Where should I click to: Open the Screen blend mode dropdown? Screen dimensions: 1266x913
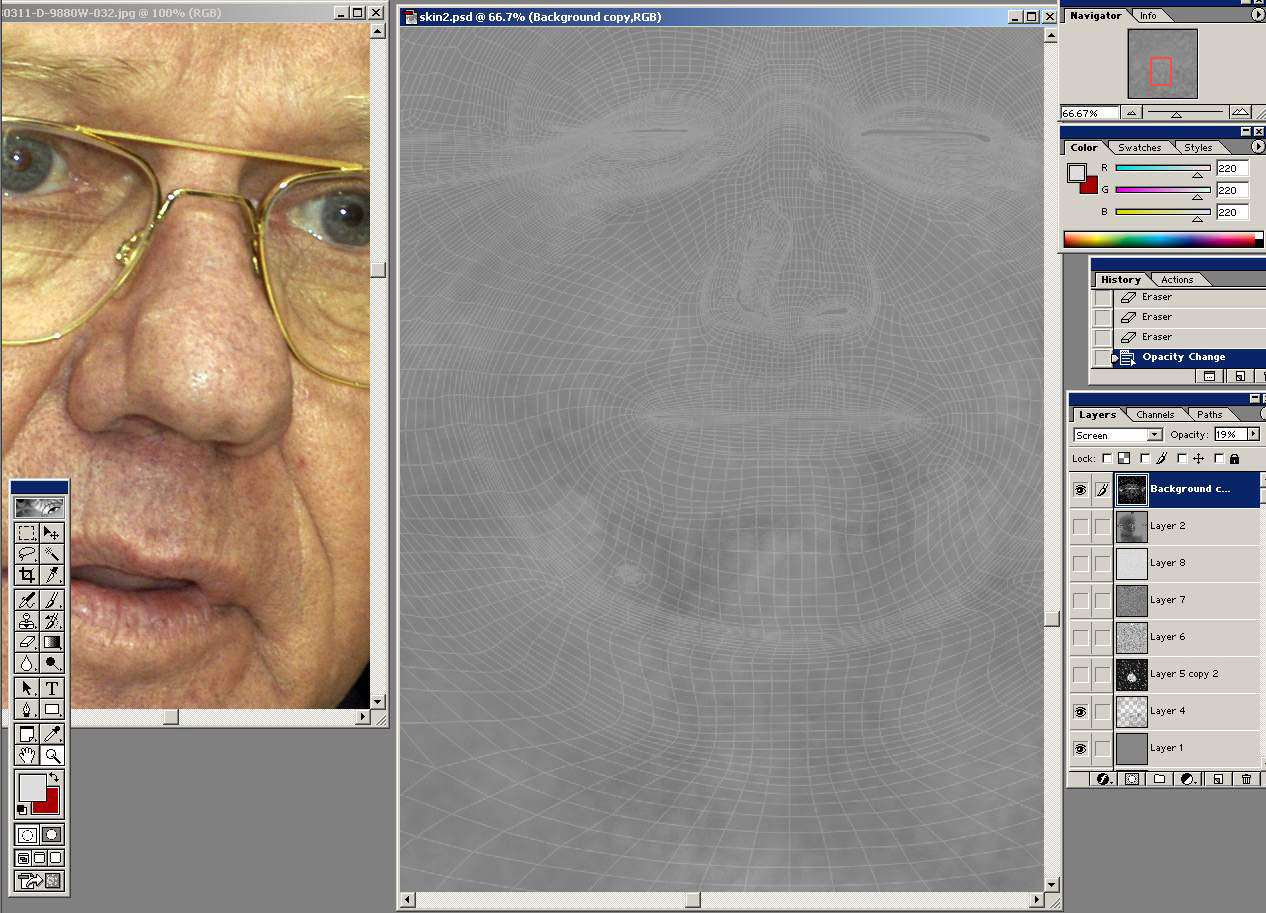tap(1154, 435)
